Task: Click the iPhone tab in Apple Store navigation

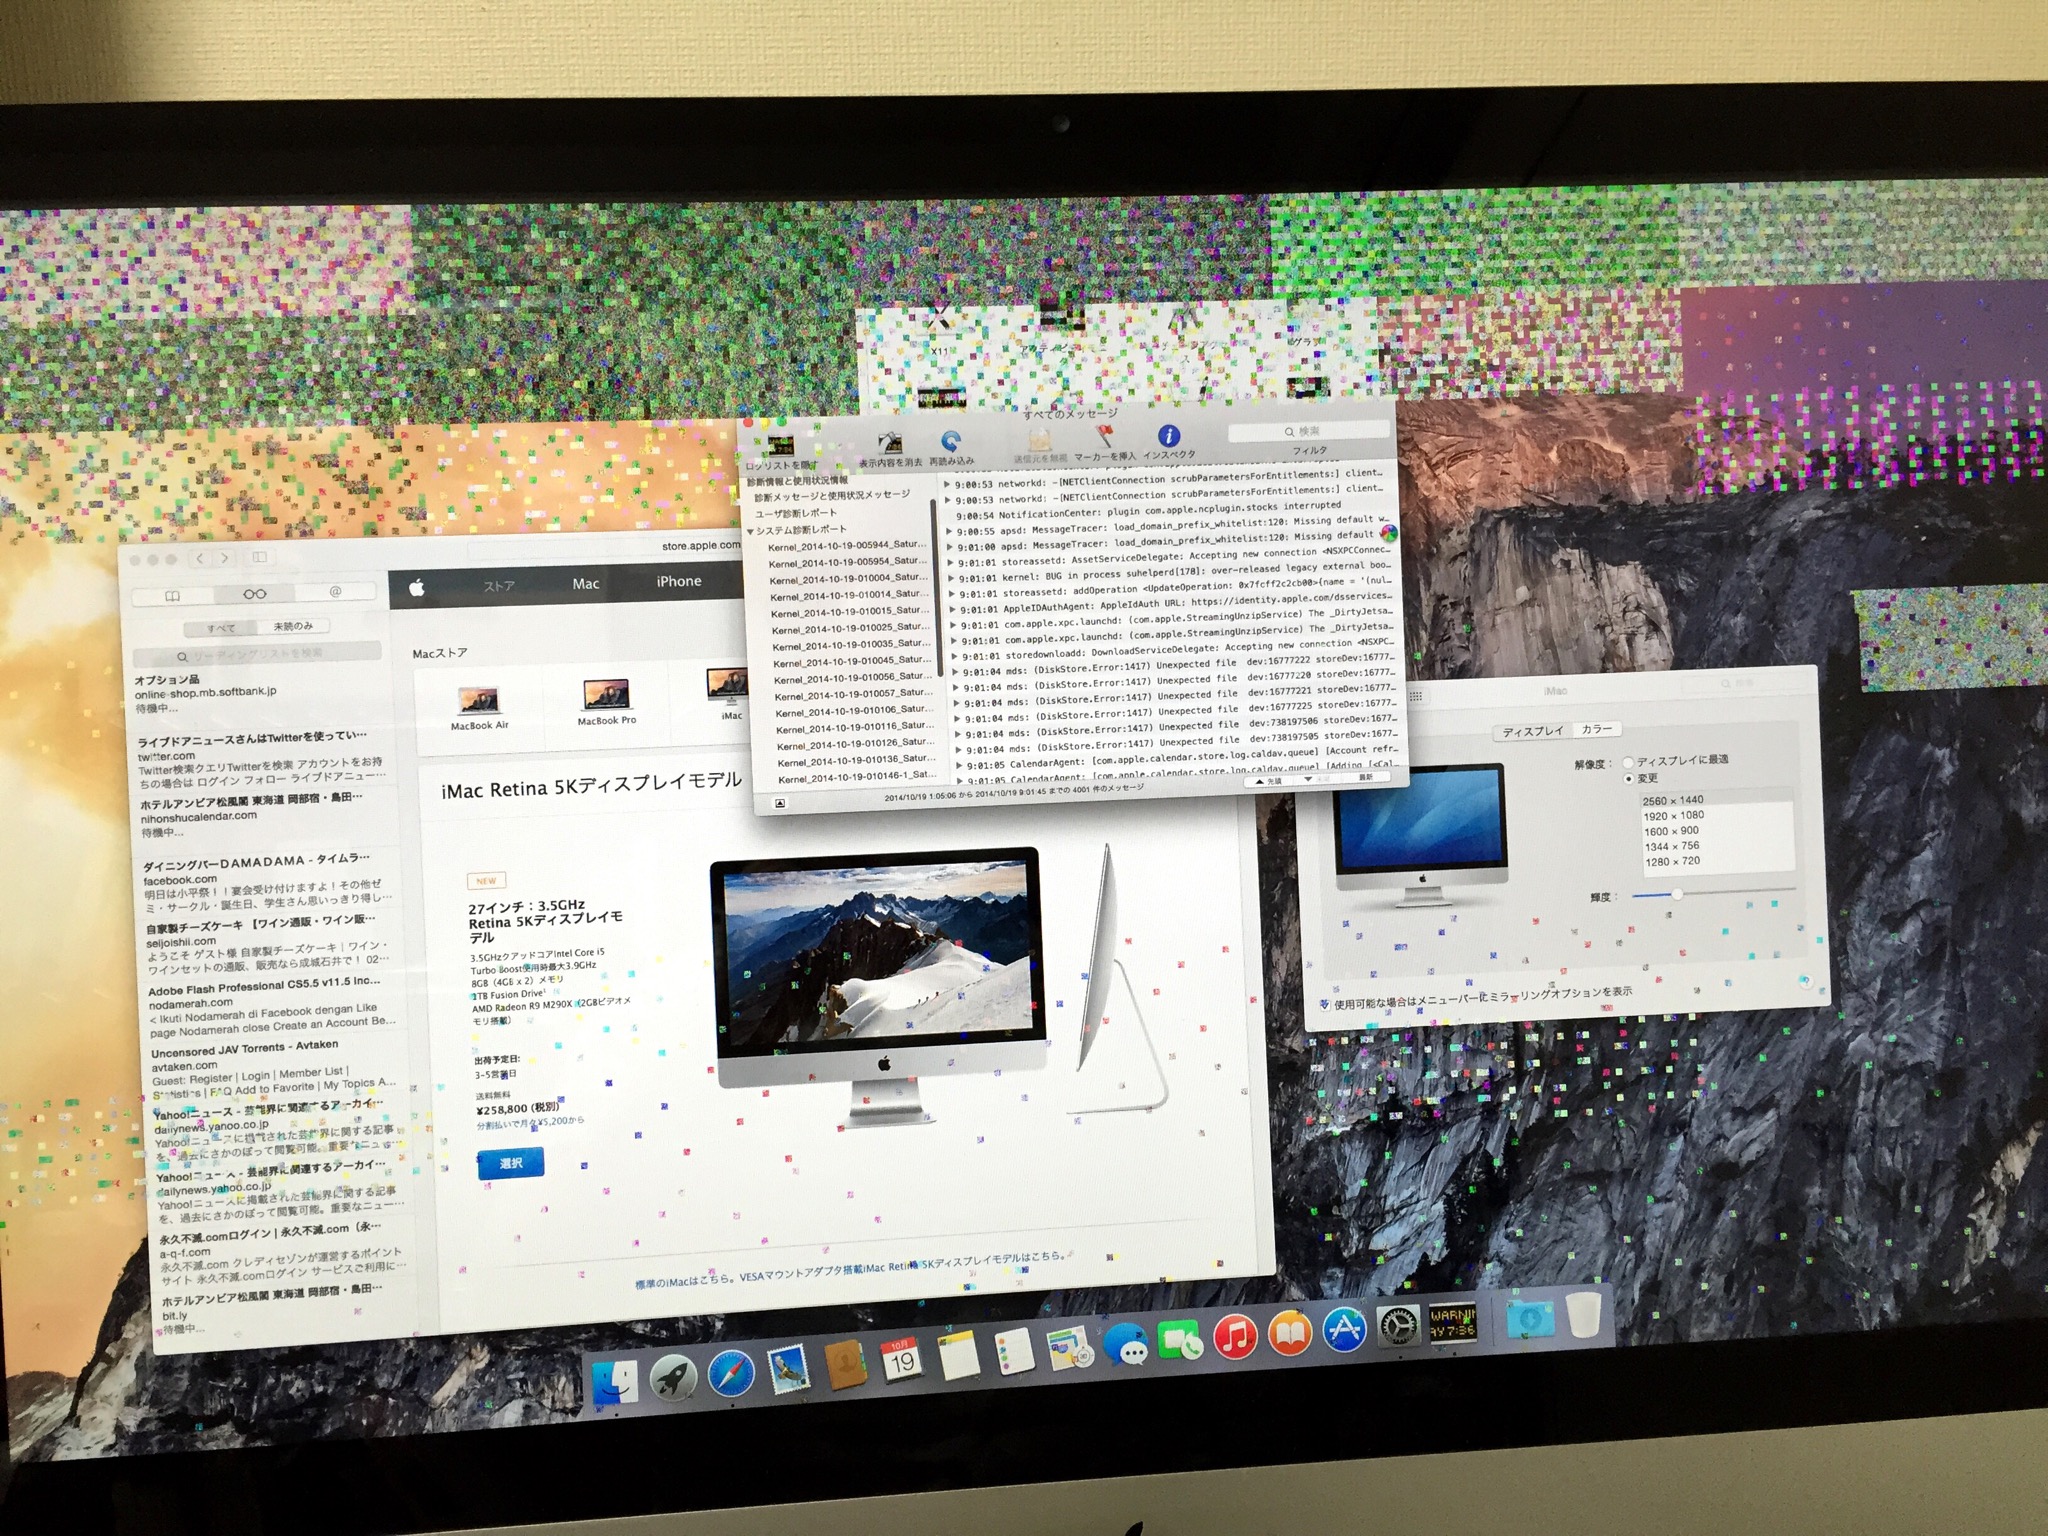Action: point(679,582)
